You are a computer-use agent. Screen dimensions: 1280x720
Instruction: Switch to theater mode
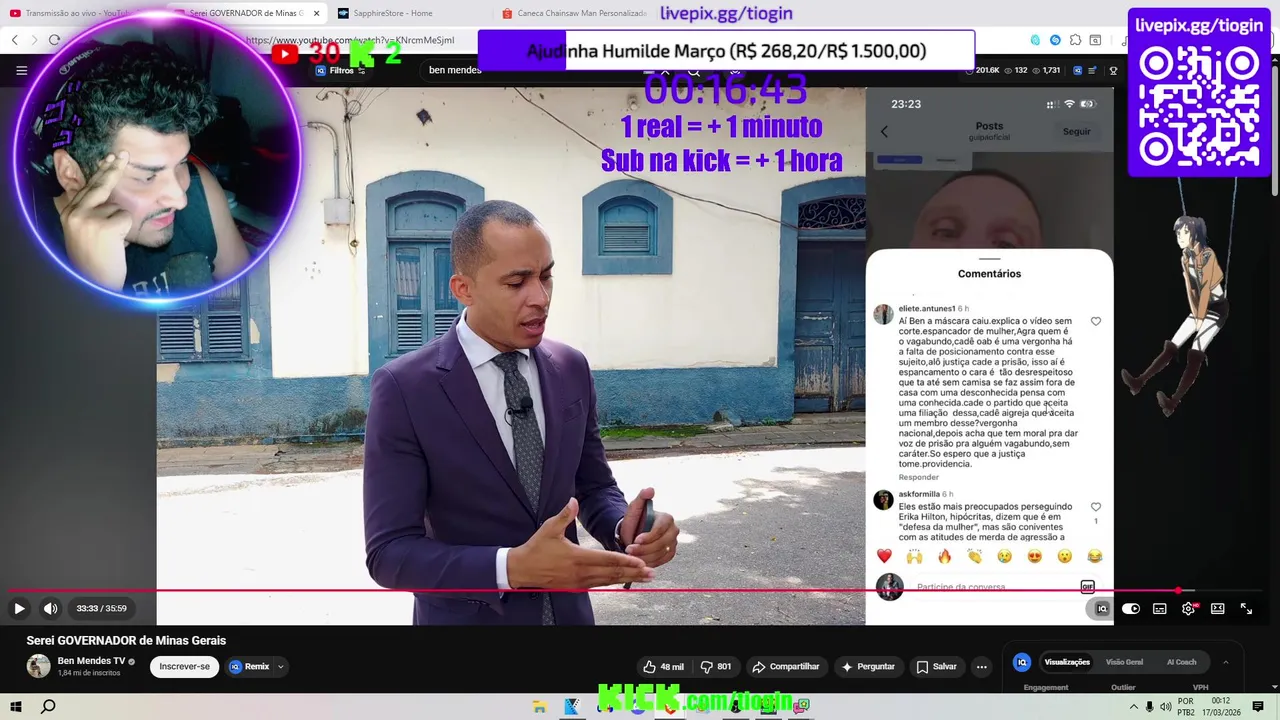(x=1218, y=608)
